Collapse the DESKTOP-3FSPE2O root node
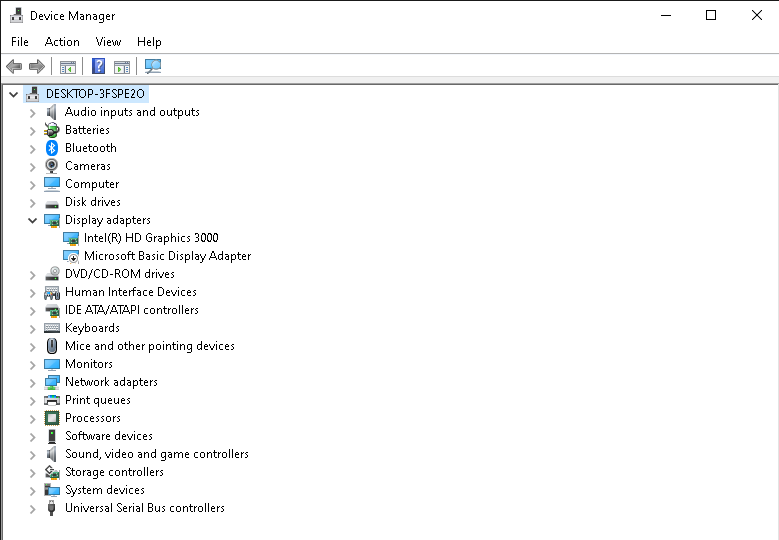 14,94
